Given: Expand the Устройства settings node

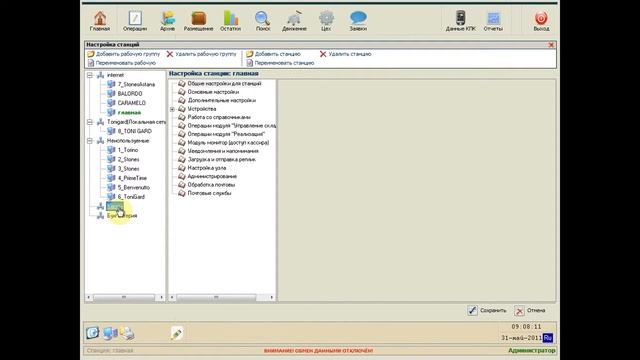Looking at the screenshot, I should 172,109.
